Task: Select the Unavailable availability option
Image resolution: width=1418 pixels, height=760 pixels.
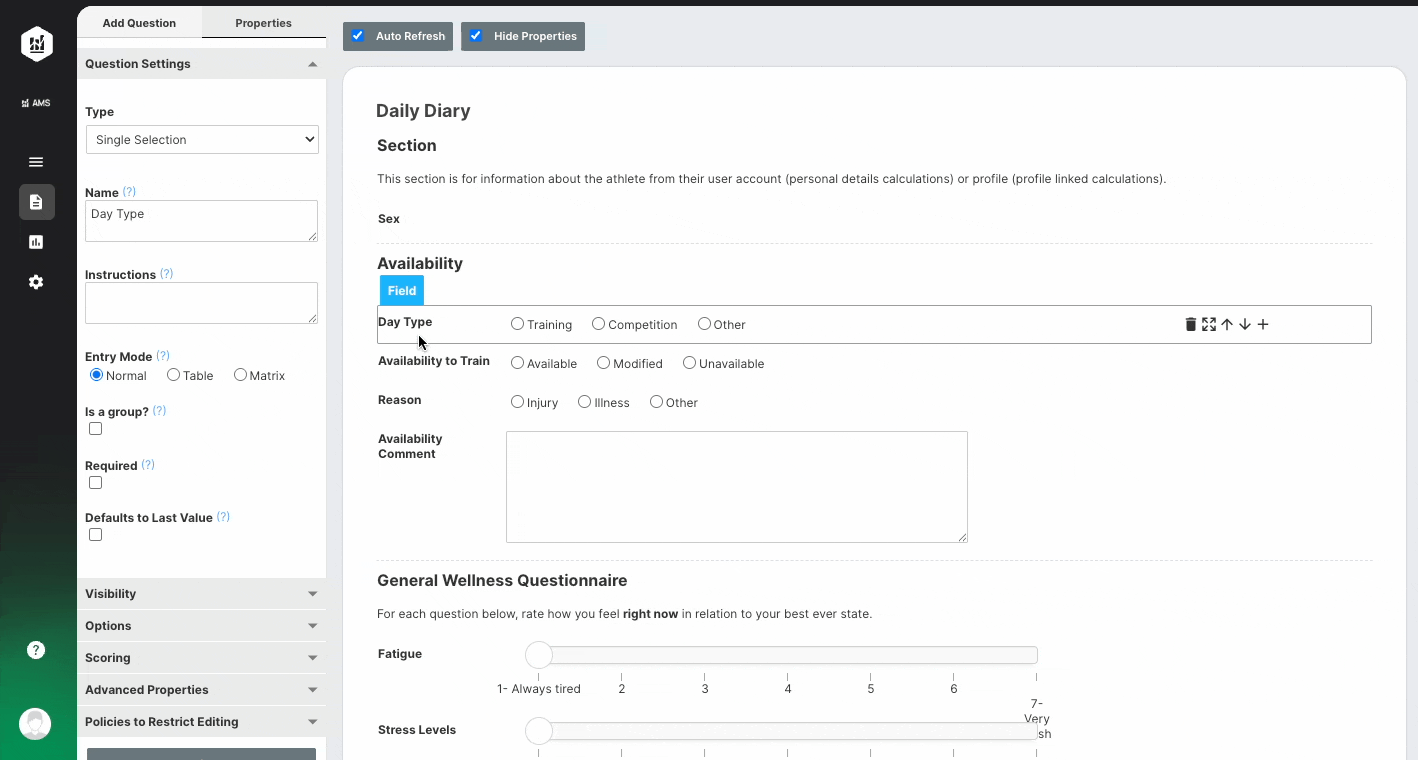Action: 690,363
